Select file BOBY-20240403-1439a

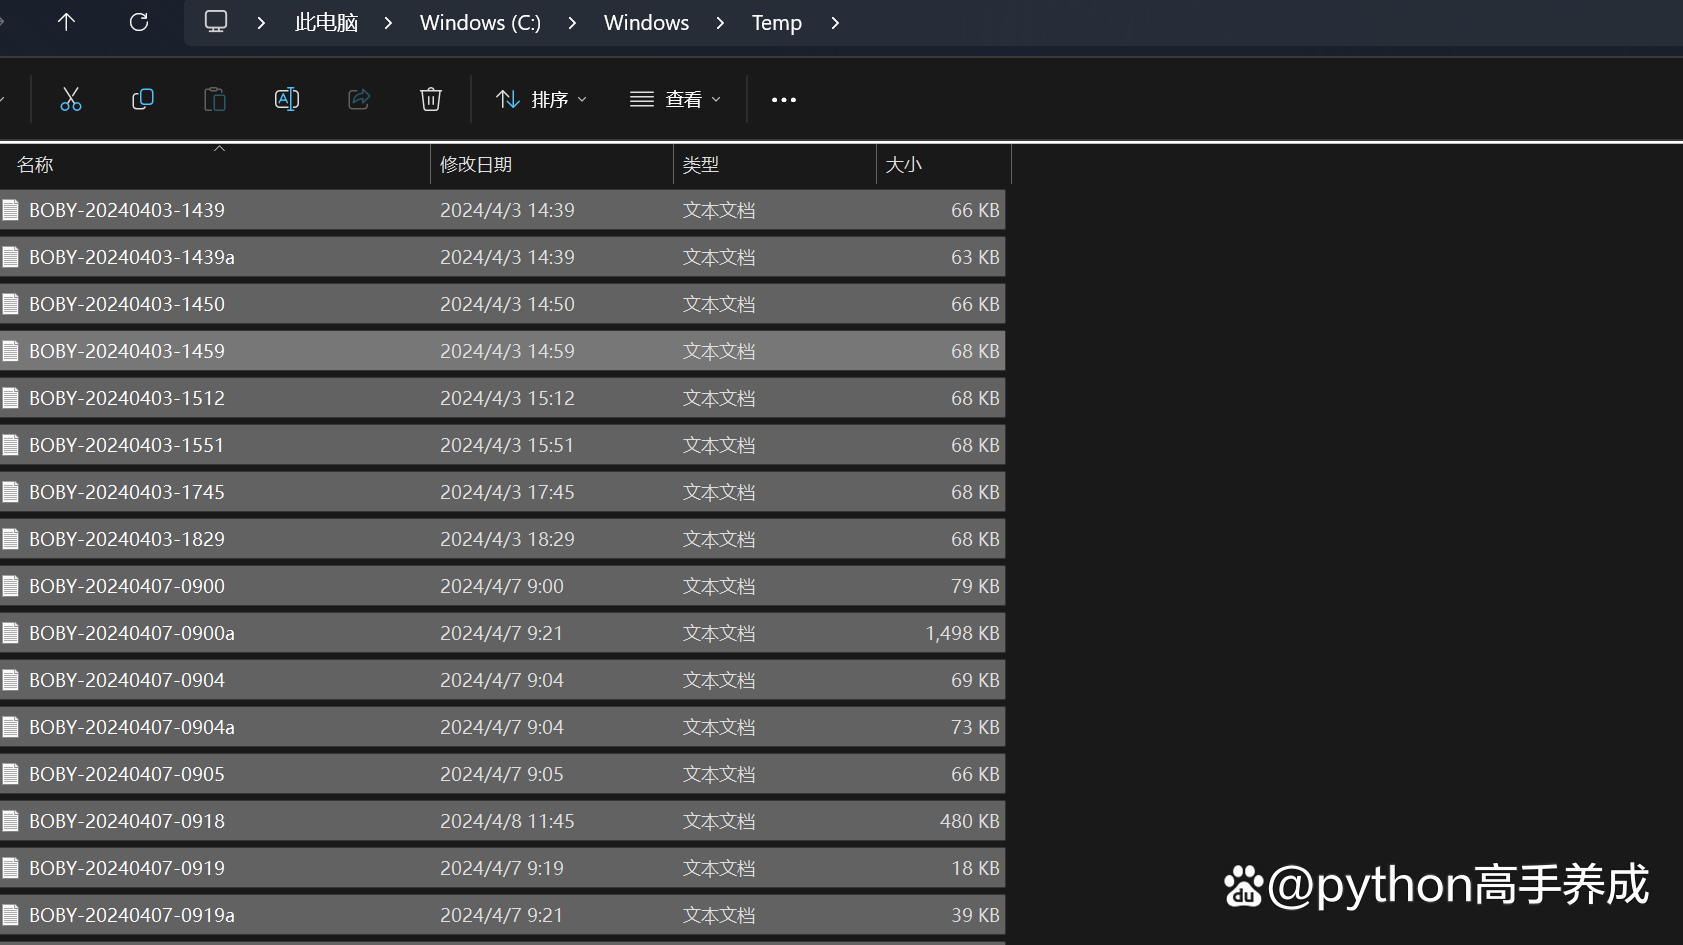[502, 257]
